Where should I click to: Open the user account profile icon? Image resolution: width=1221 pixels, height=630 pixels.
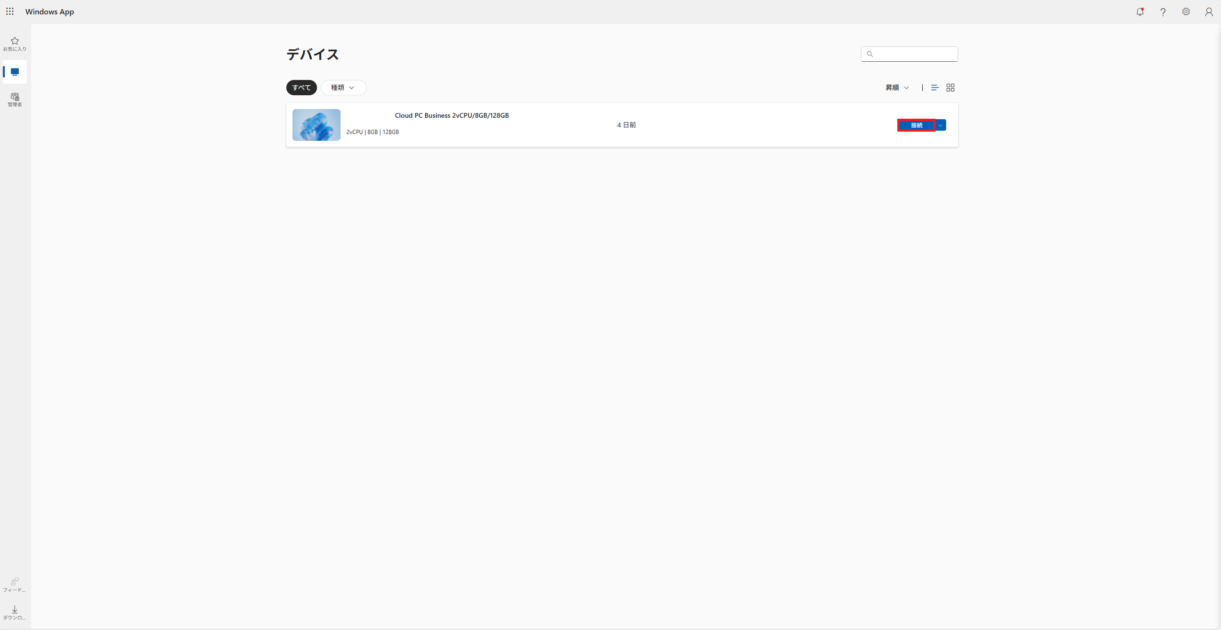(1209, 12)
